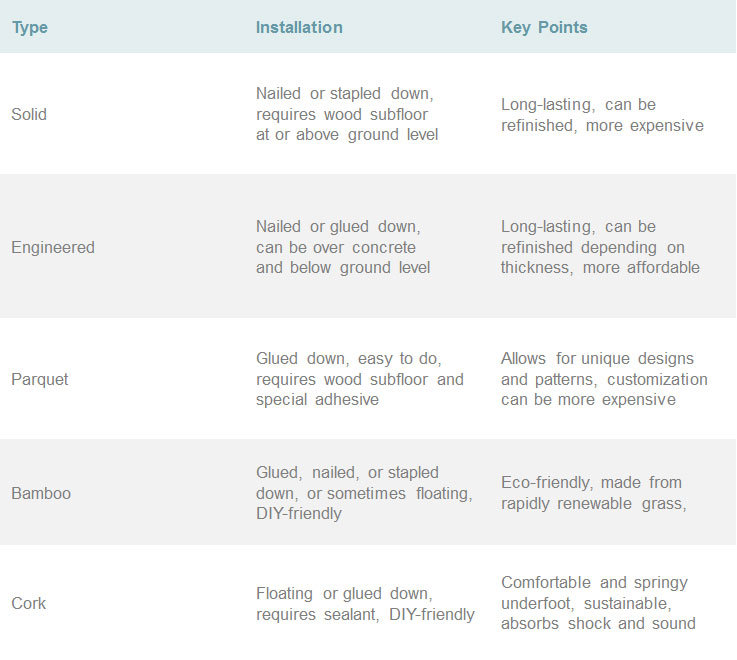The height and width of the screenshot is (660, 737).
Task: Select the Bamboo type cell
Action: (x=41, y=493)
